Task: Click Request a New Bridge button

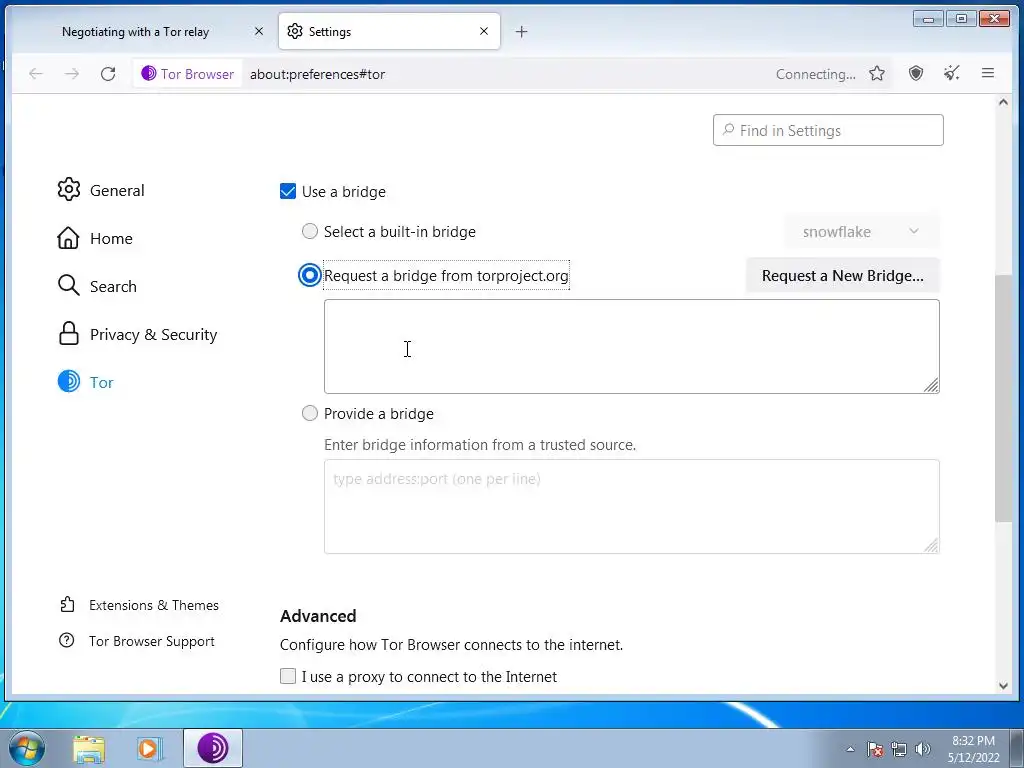Action: (842, 276)
